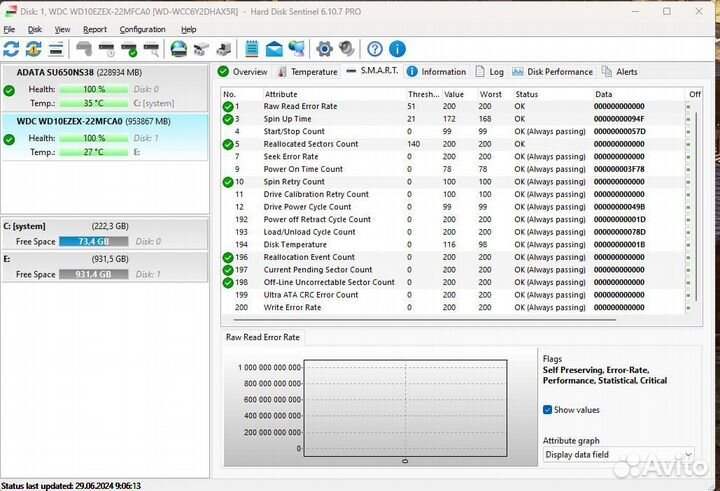Select the Reallocated Sectors Count row

click(x=310, y=144)
